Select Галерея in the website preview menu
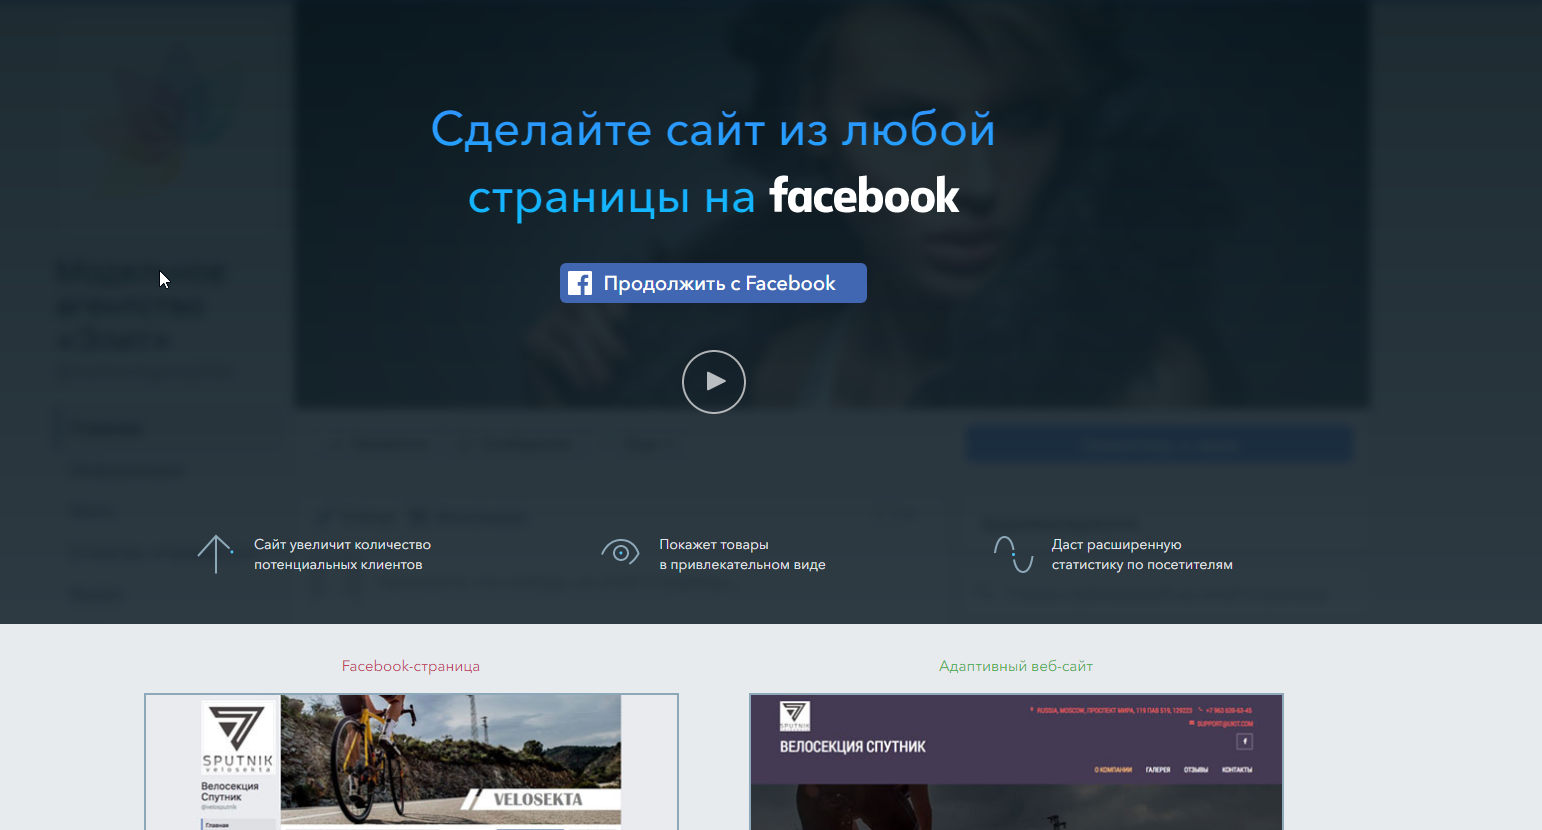The width and height of the screenshot is (1542, 830). [x=1158, y=770]
